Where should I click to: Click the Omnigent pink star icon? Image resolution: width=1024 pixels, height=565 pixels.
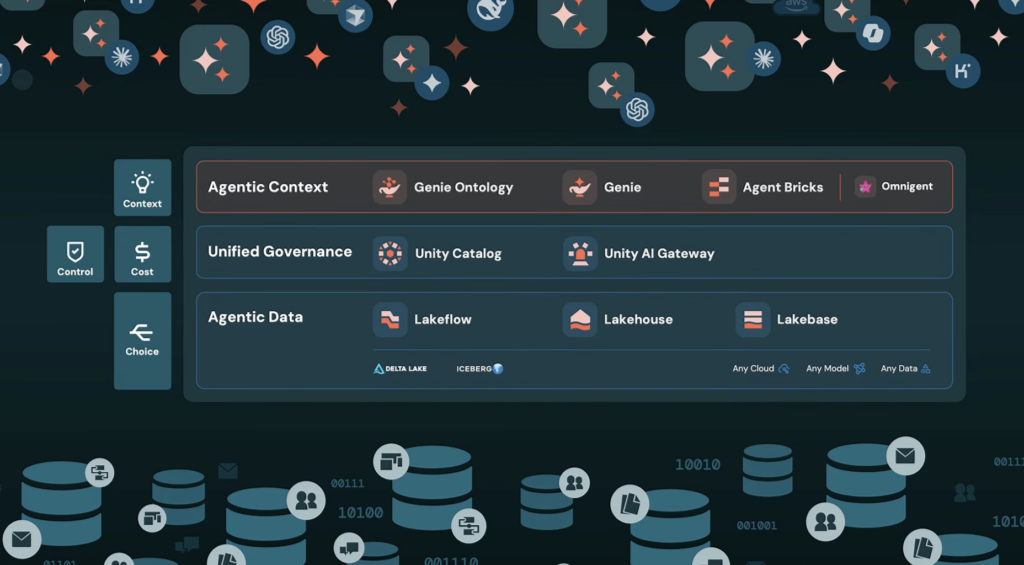tap(865, 187)
